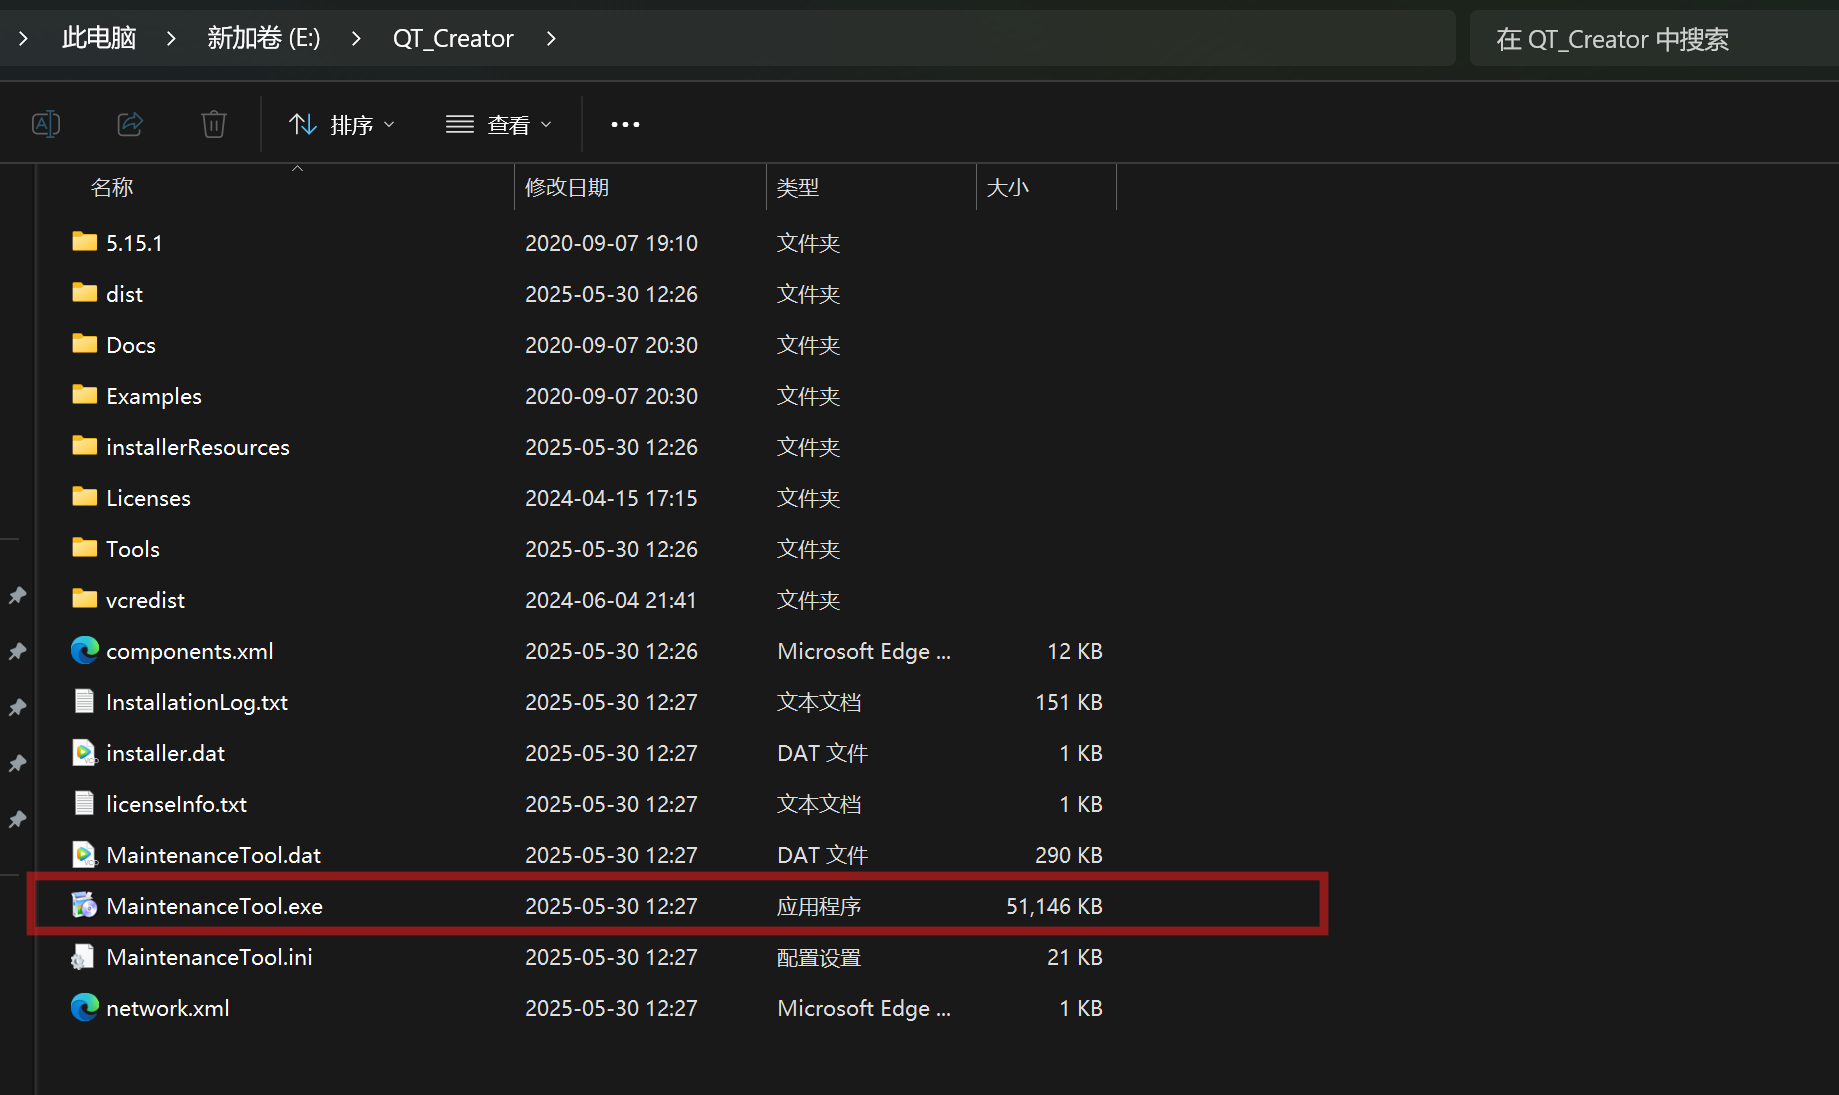Select file name licenseInfo.txt
This screenshot has width=1839, height=1095.
pyautogui.click(x=177, y=804)
